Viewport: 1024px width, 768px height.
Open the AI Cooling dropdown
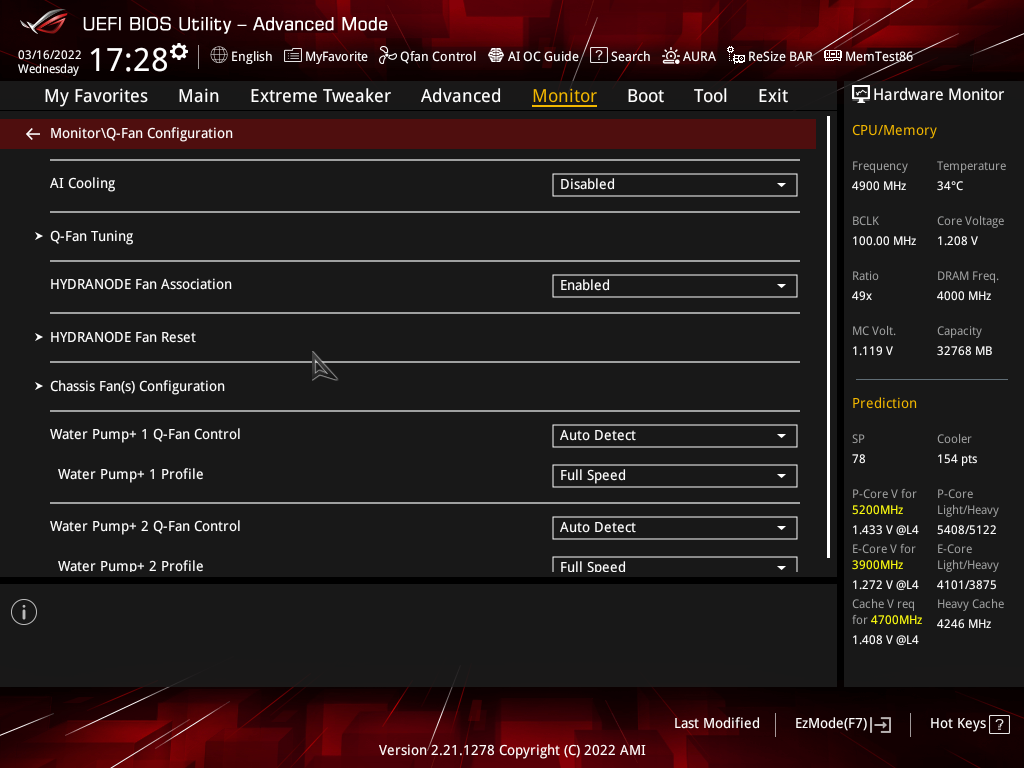click(675, 185)
